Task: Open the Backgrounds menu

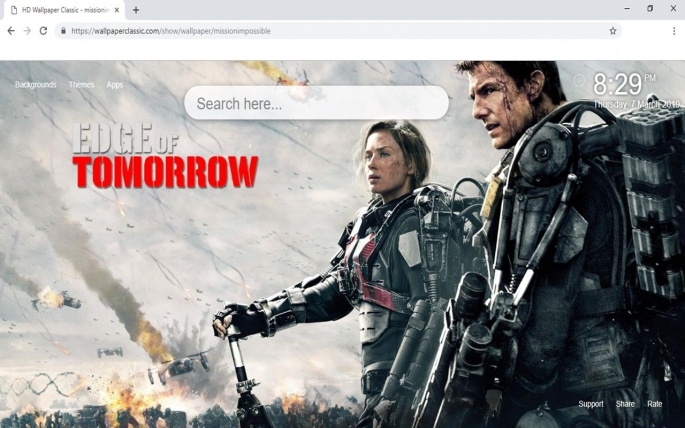Action: [x=35, y=85]
